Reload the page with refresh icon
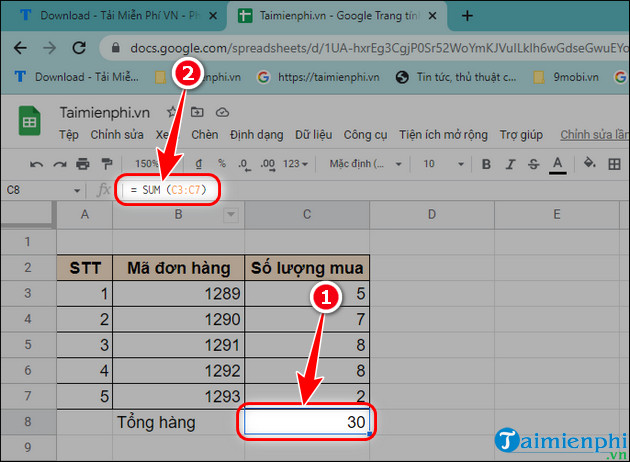This screenshot has height=462, width=630. 79,48
